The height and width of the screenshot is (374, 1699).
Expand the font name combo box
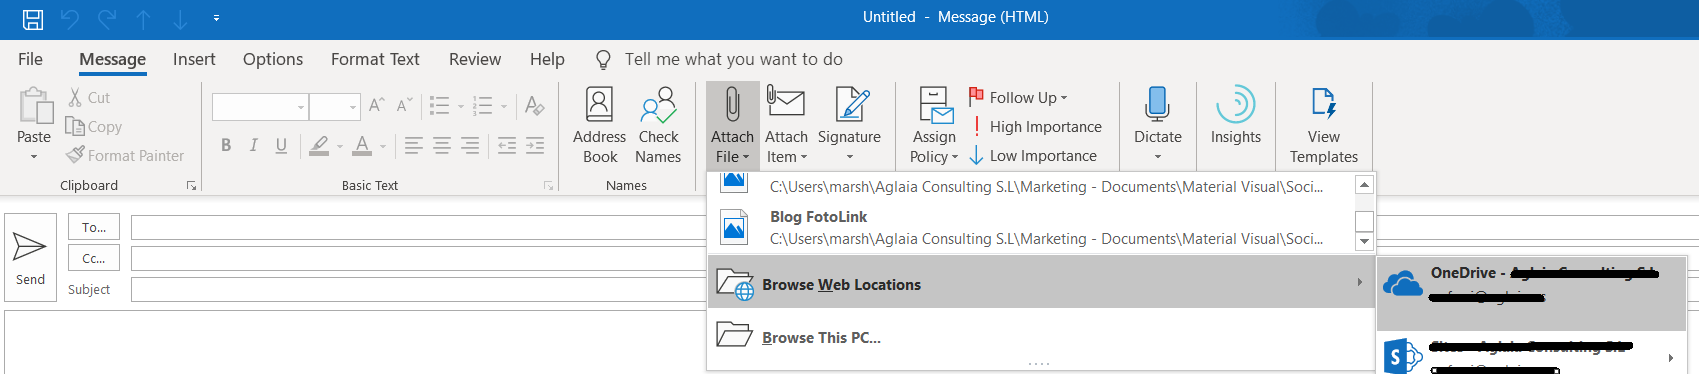coord(301,106)
